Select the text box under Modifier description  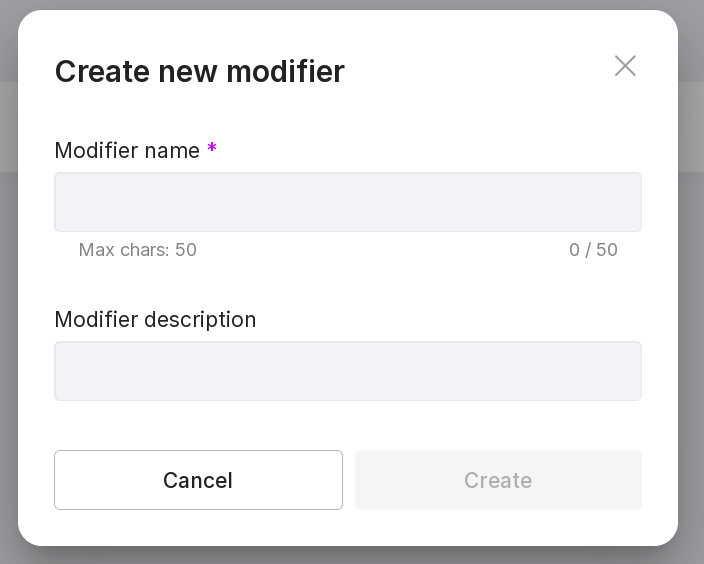coord(348,371)
